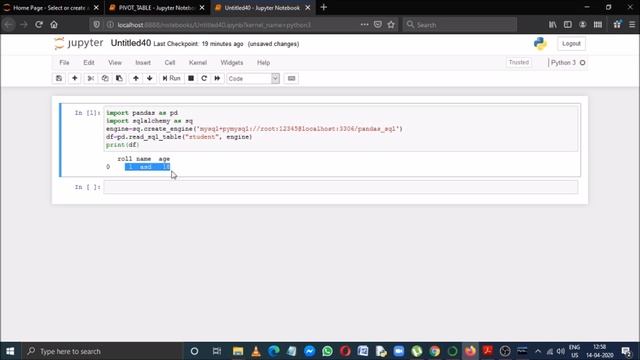Screen dimensions: 640x360
Task: Rename the notebook title Untitled40
Action: tap(131, 43)
